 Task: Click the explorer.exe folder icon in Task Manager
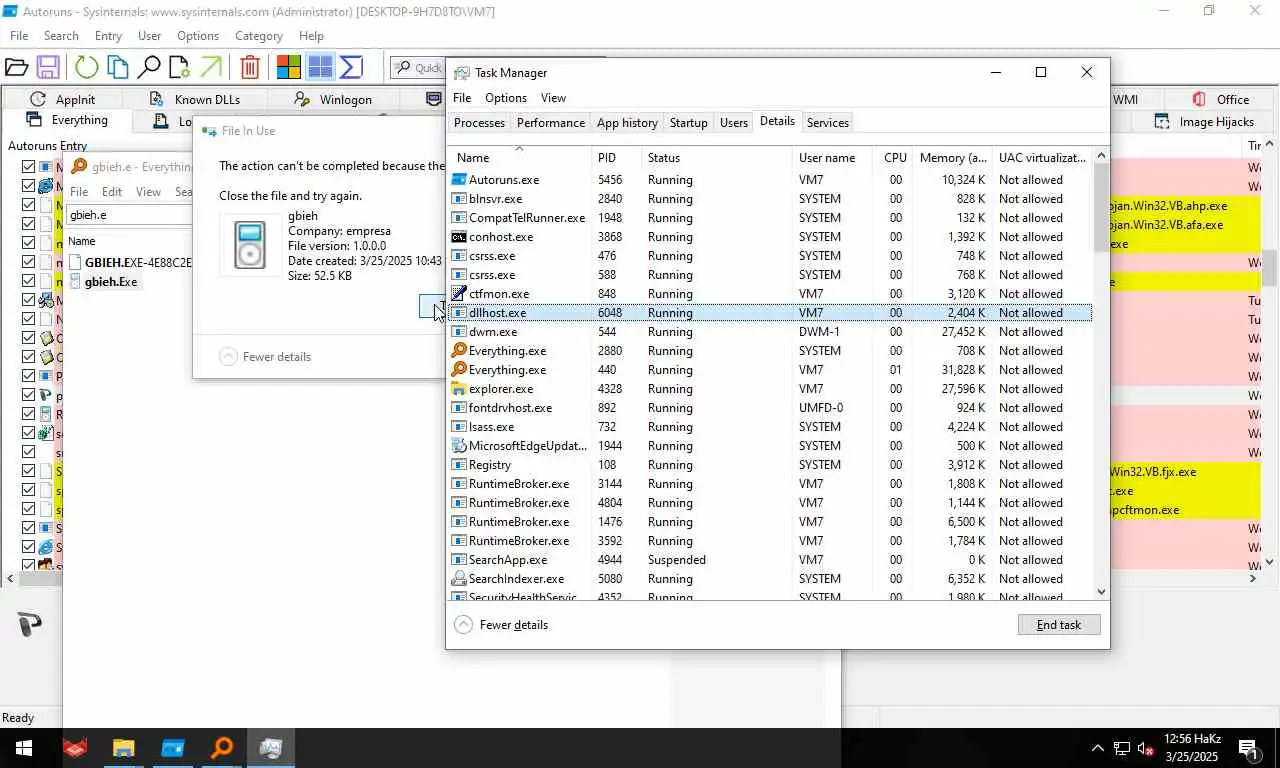[x=459, y=389]
